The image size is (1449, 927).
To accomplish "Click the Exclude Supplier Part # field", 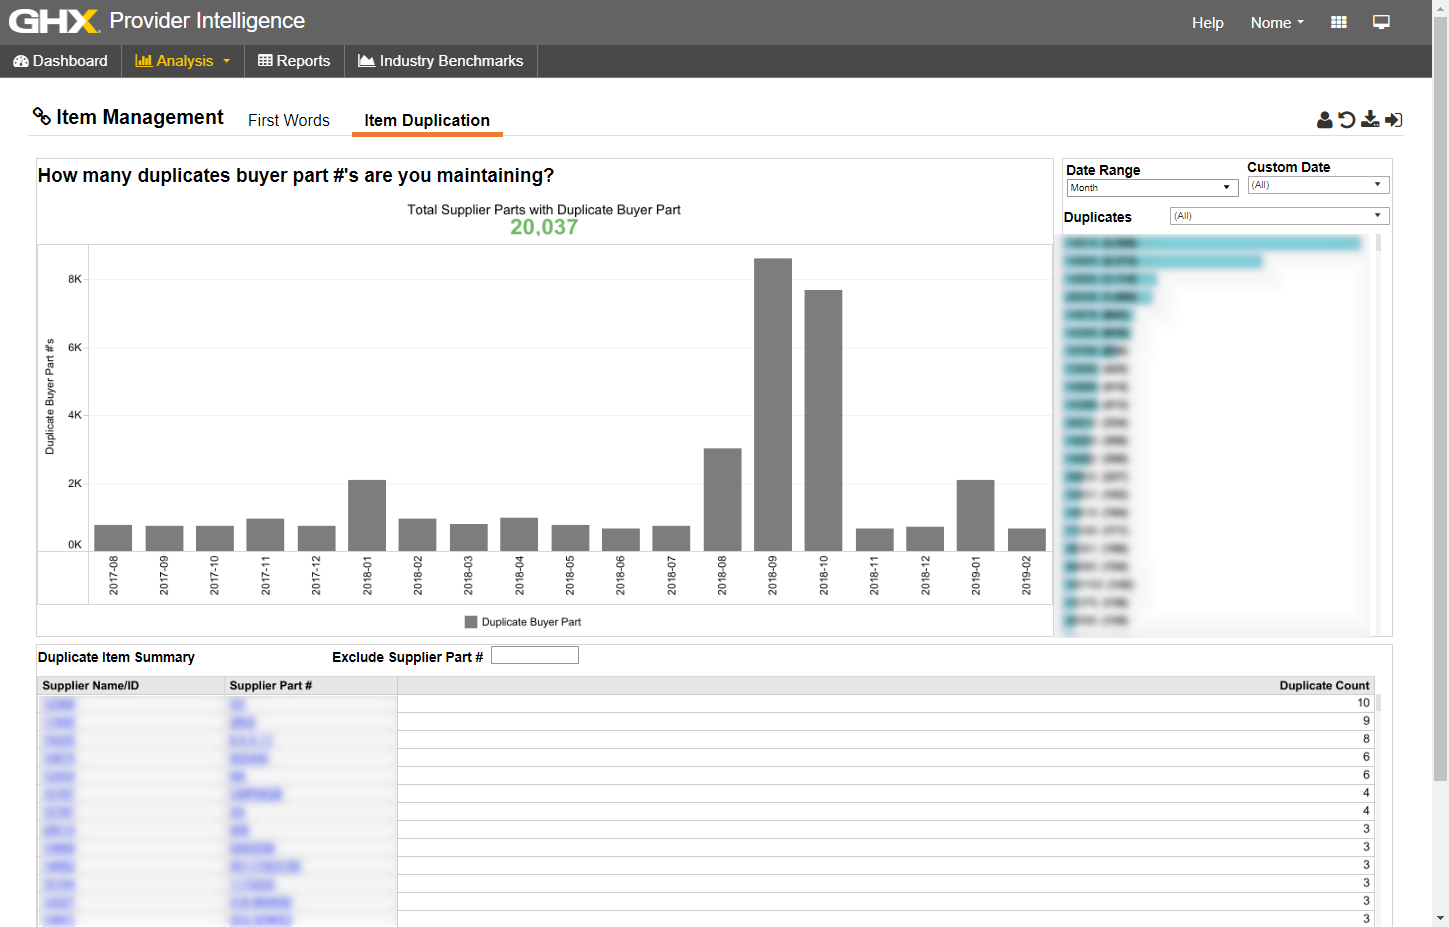I will click(535, 656).
